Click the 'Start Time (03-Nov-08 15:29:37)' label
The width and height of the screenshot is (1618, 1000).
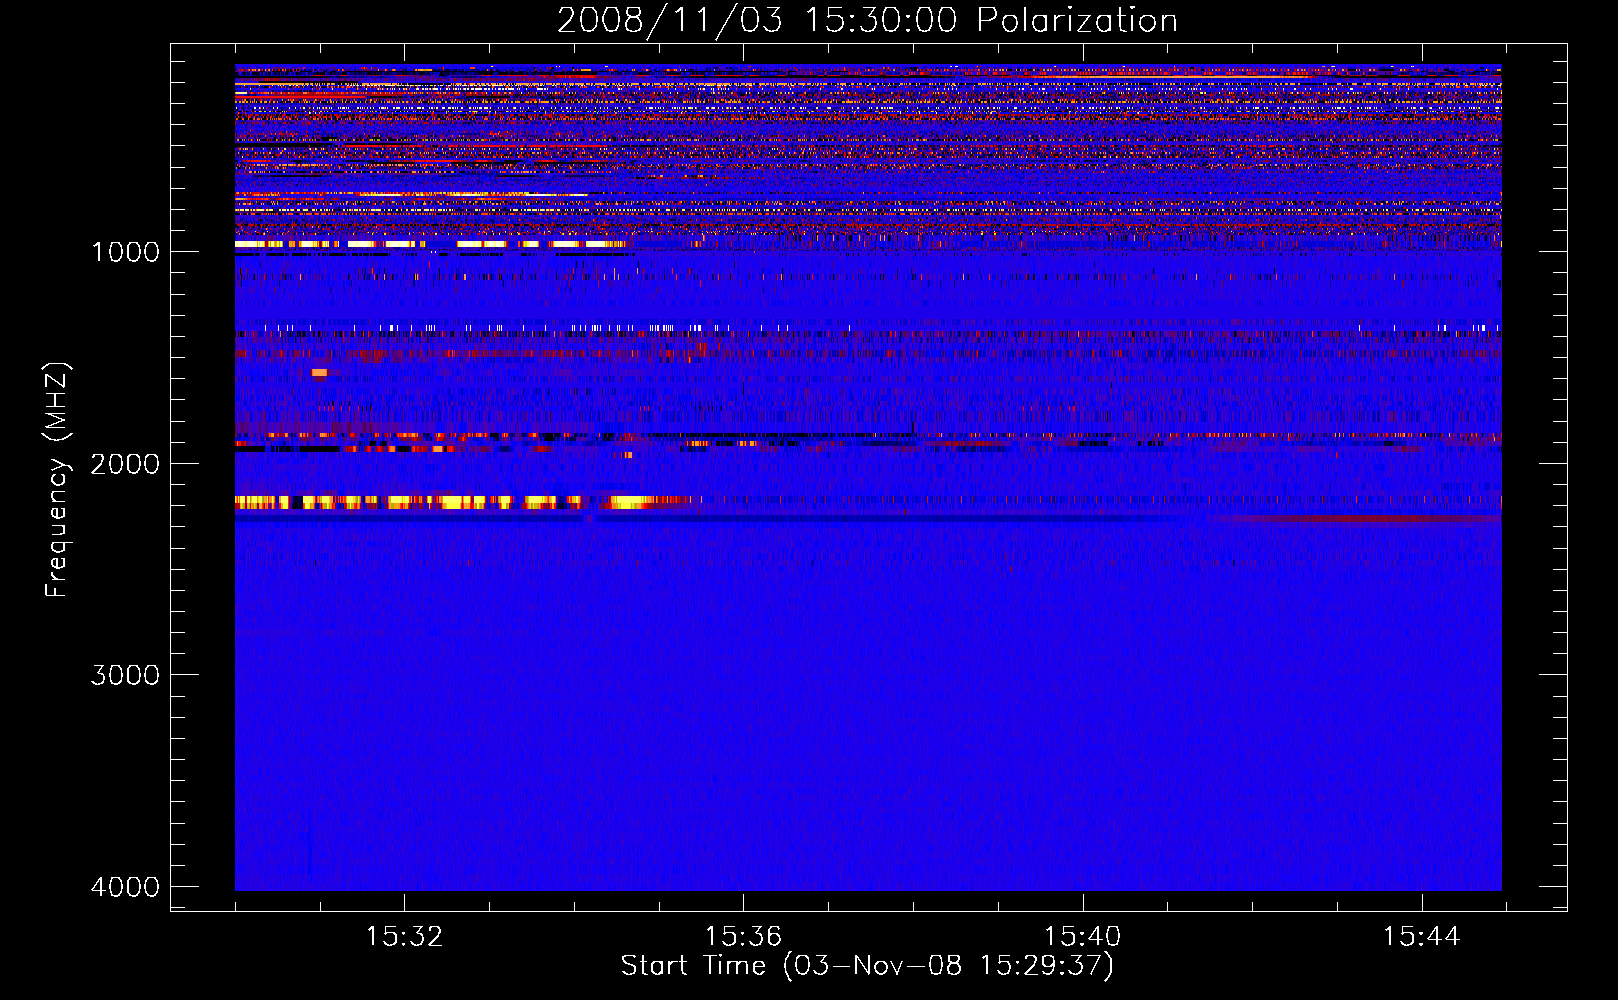tap(867, 966)
